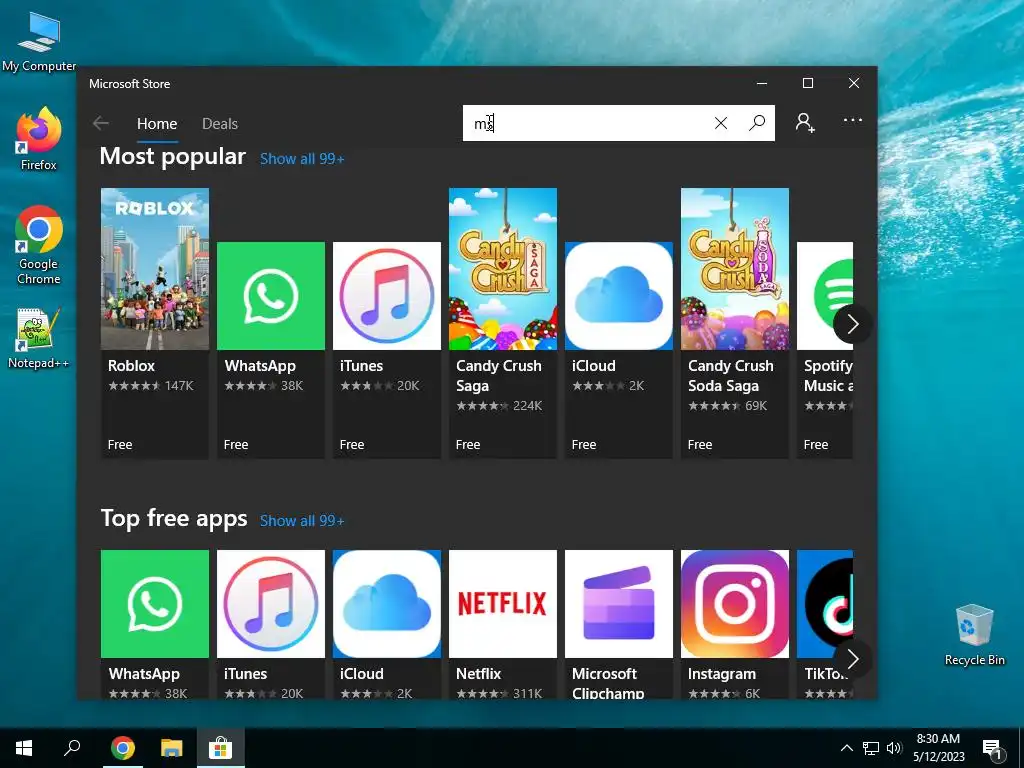Click the Roblox title text
Viewport: 1024px width, 768px height.
131,366
